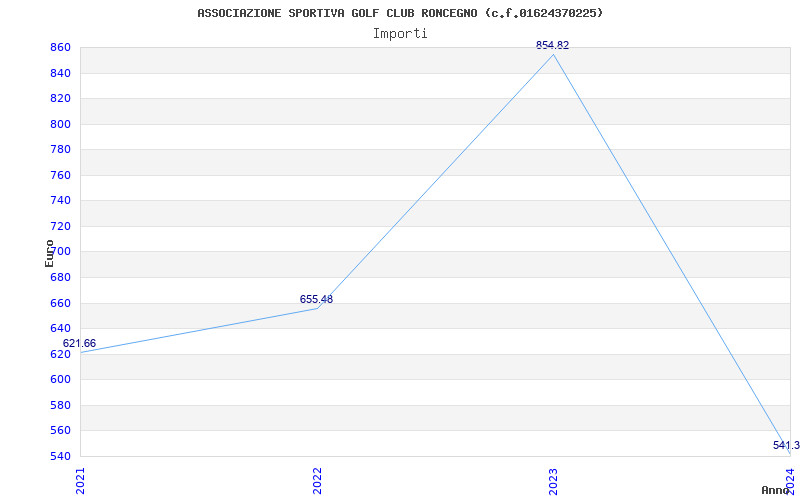Click the Euro y-axis title
Viewport: 800px width, 500px height.
[49, 254]
